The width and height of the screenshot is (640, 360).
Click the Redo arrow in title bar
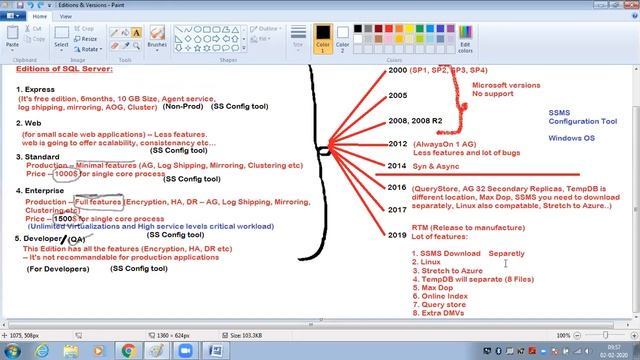[40, 5]
